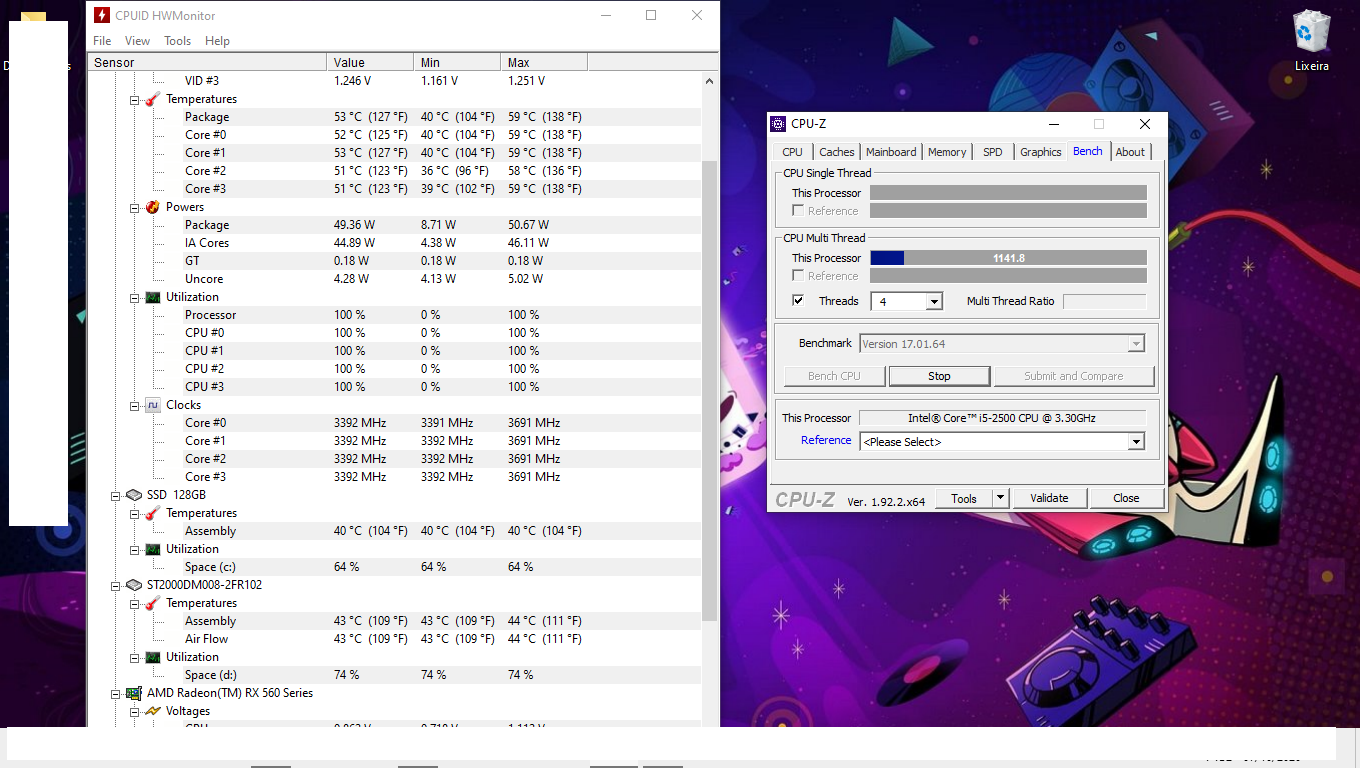Click the Utilization icon under SSD 128GB
Image resolution: width=1360 pixels, height=768 pixels.
point(152,549)
